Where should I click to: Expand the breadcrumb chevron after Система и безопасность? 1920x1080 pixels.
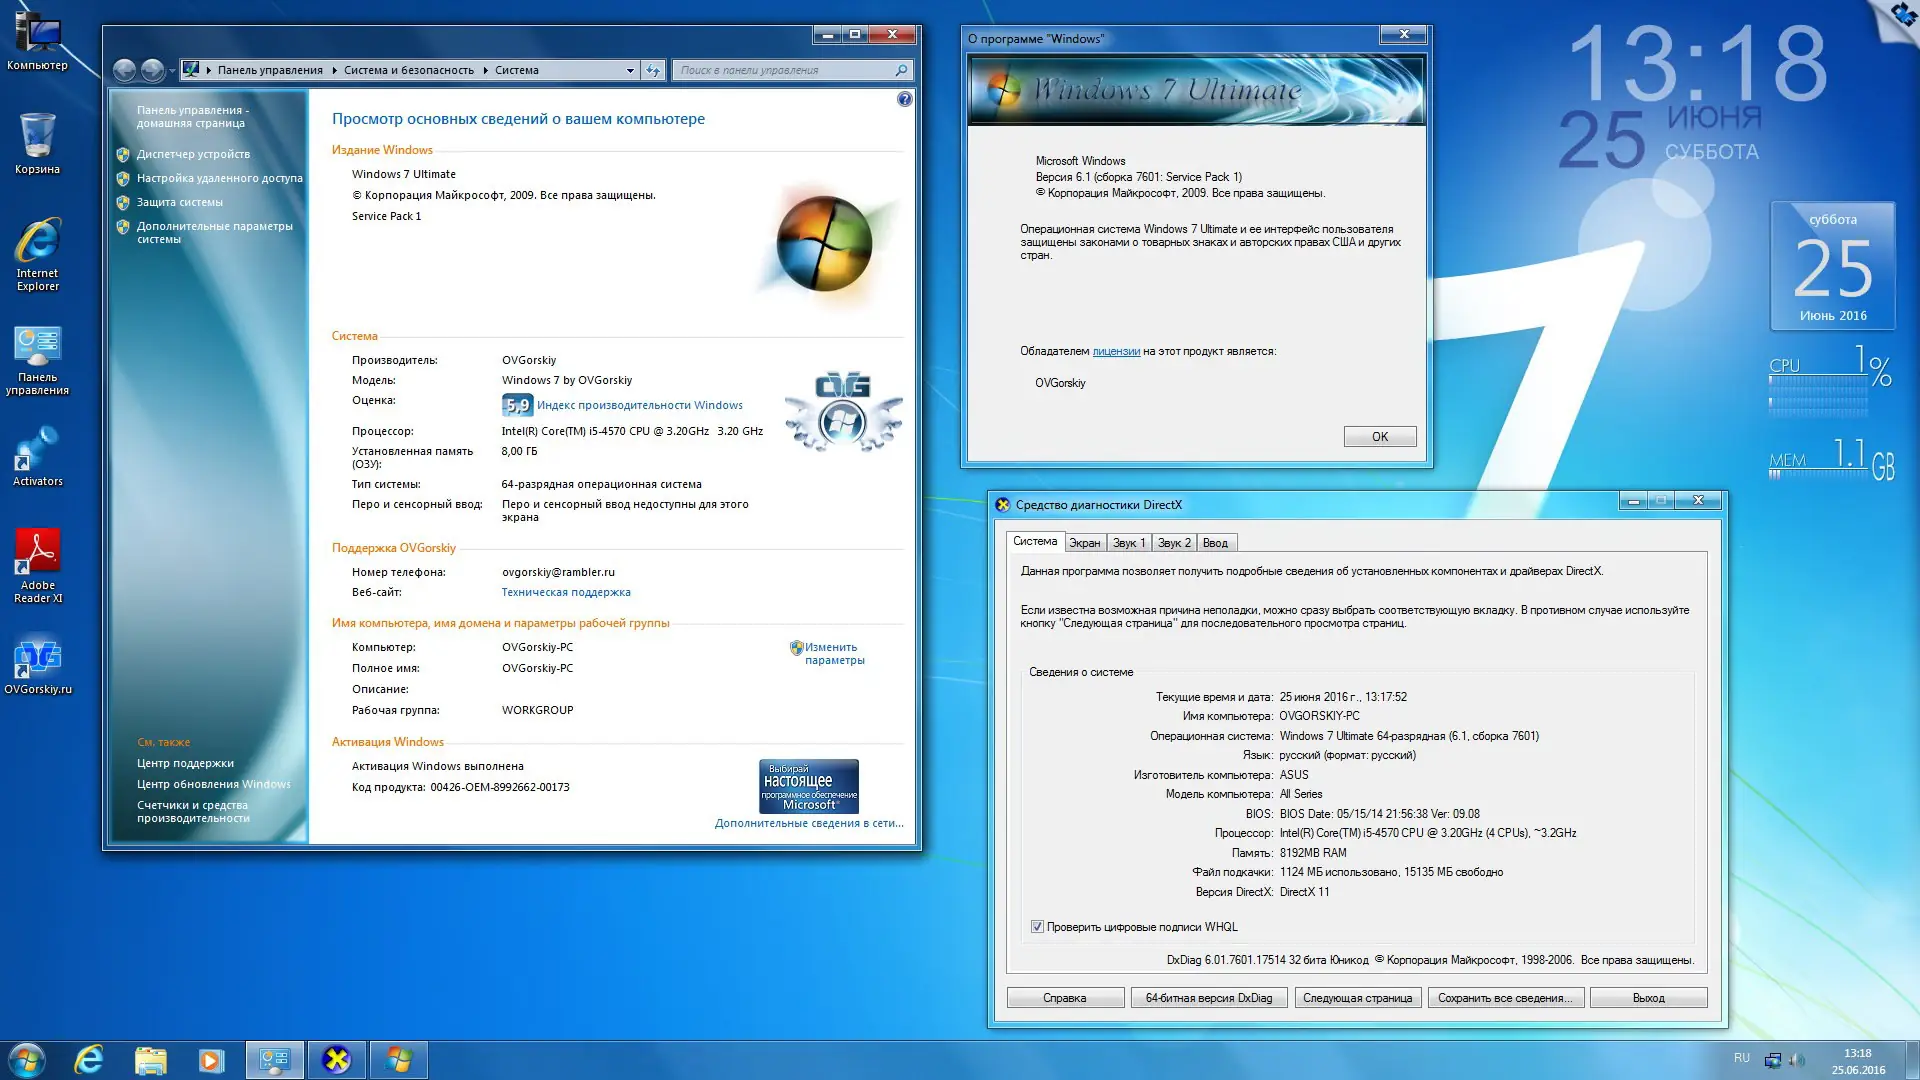click(487, 70)
